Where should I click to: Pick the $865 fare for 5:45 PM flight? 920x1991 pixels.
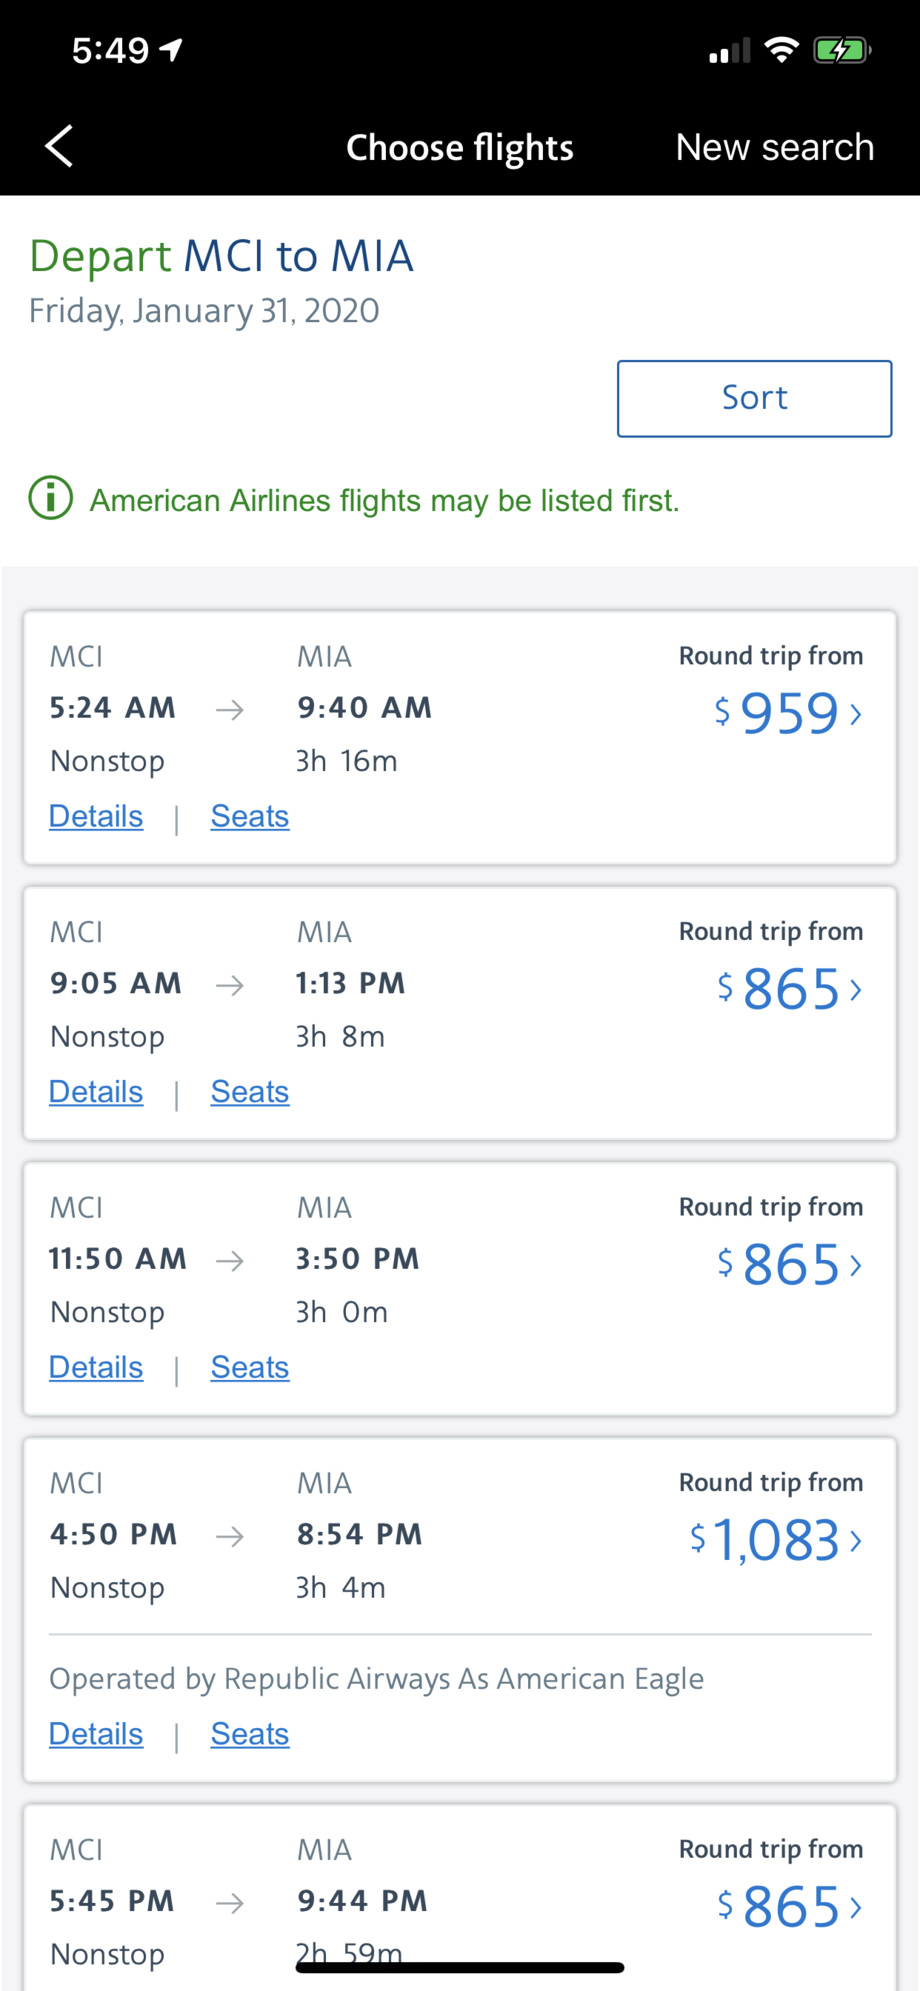click(x=789, y=1907)
